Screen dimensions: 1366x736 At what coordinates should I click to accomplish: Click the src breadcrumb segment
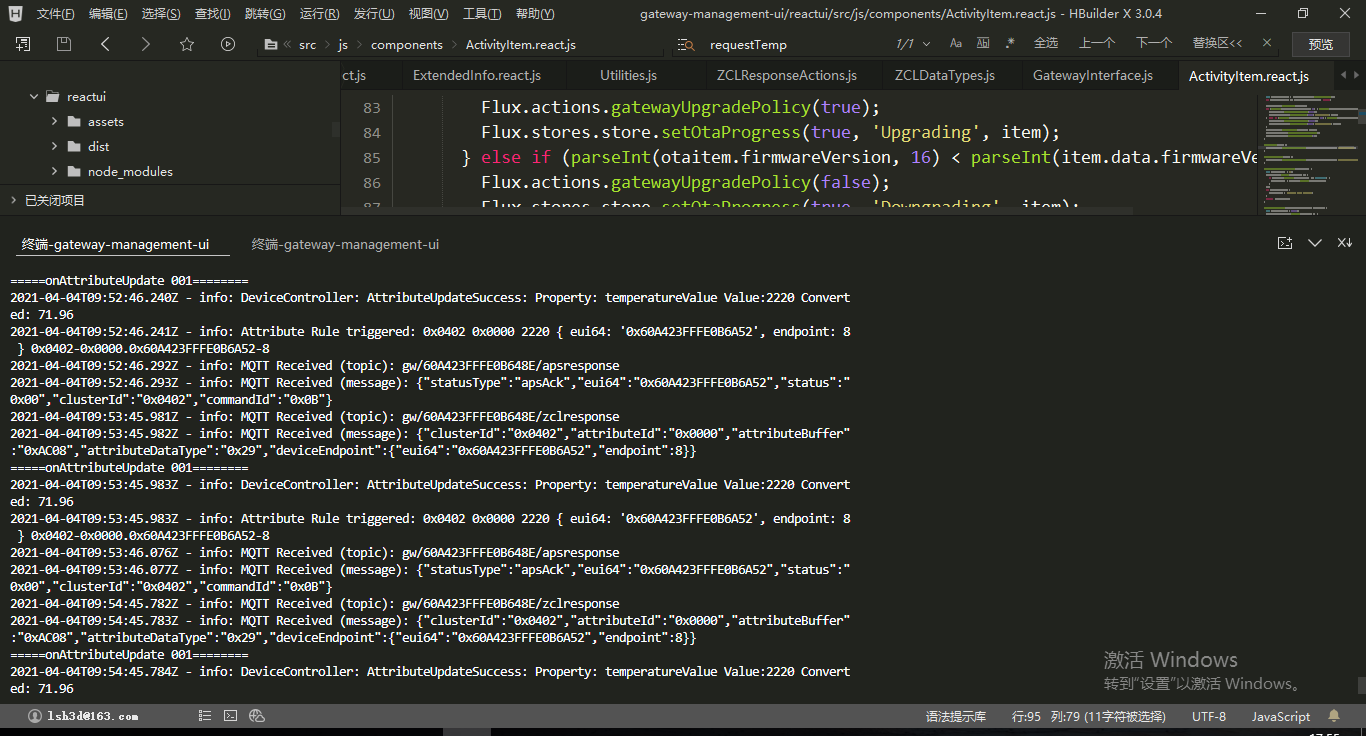307,45
